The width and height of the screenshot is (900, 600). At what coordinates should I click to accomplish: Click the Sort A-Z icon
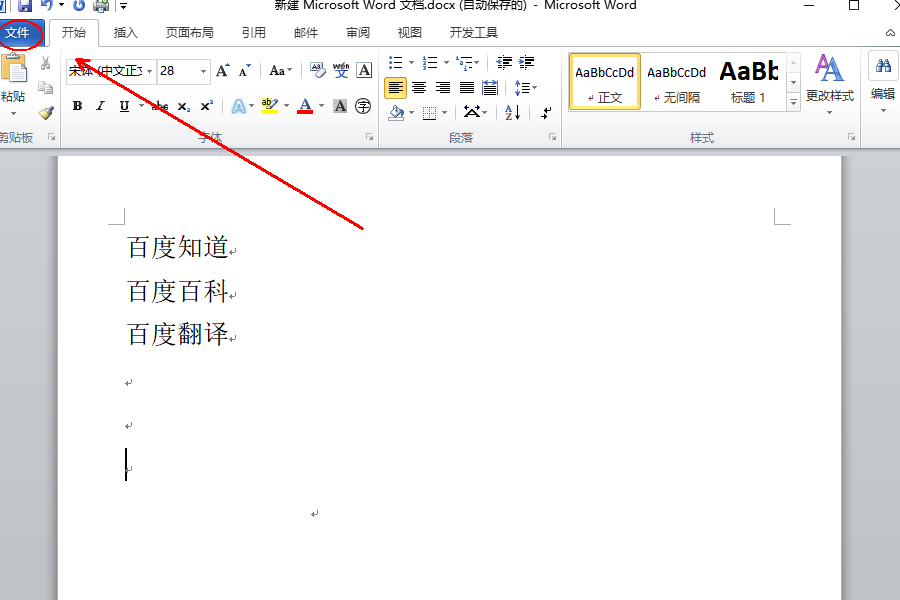pyautogui.click(x=513, y=113)
